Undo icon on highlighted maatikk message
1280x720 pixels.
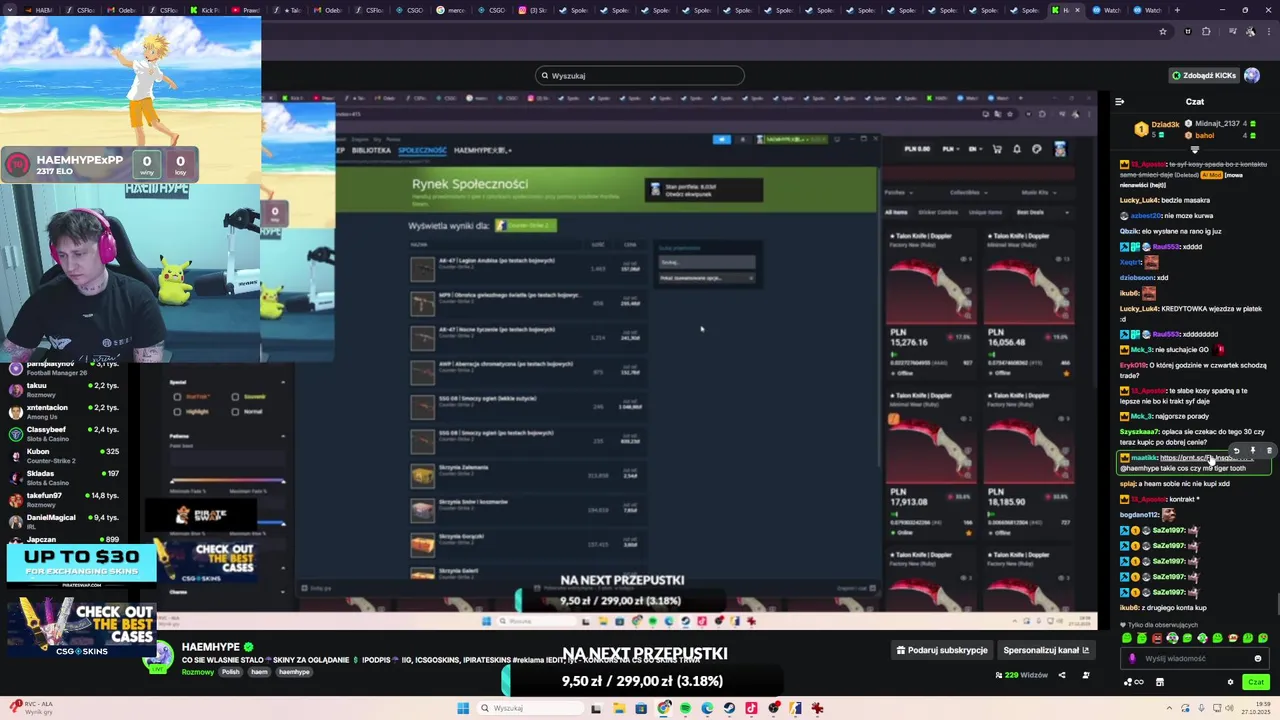(1236, 451)
